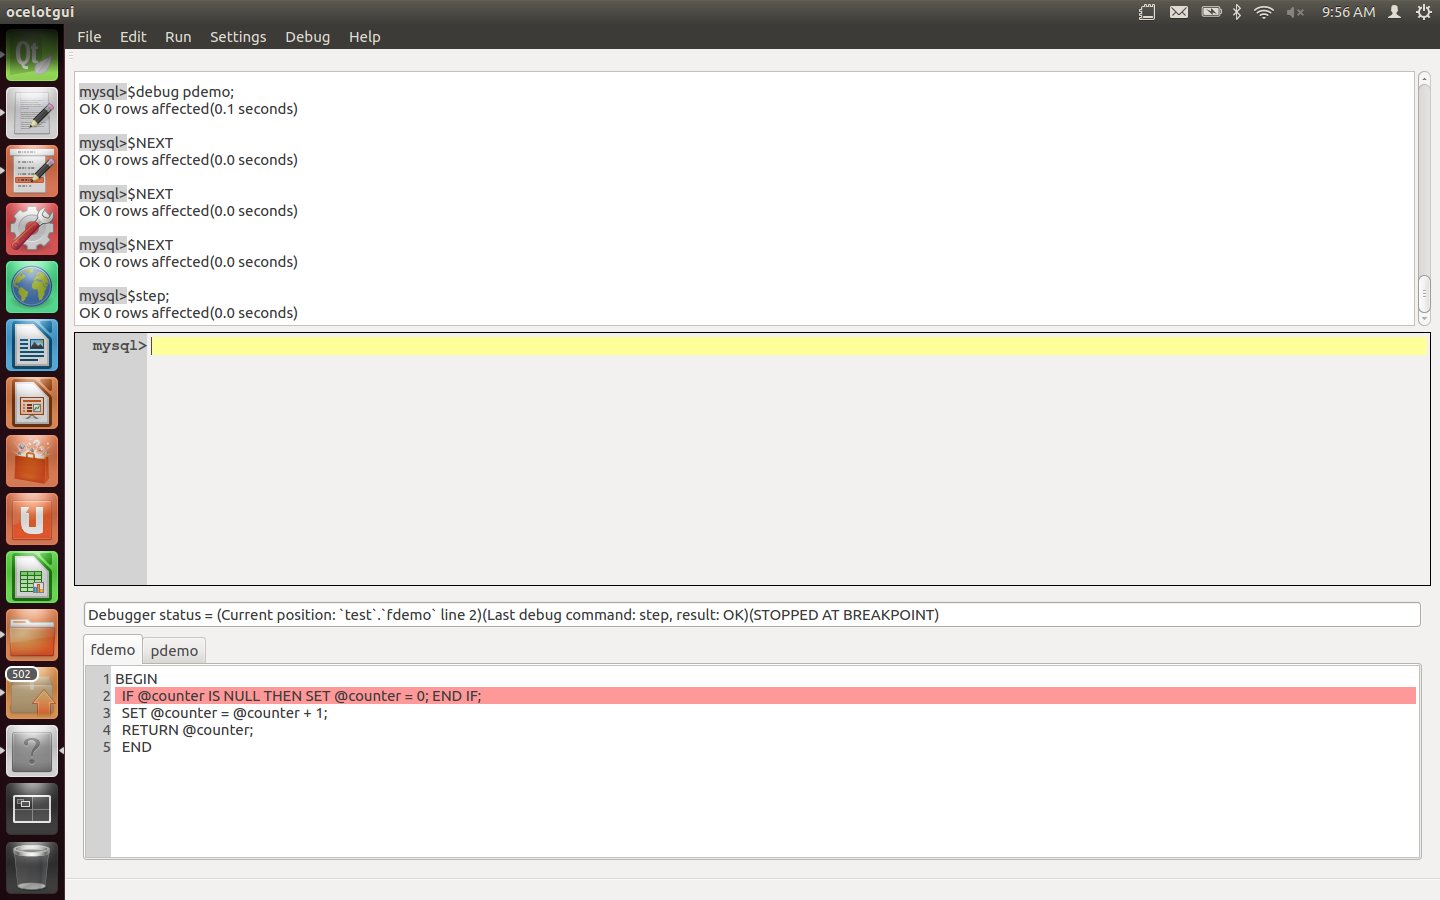Click line number 4 in code gutter

coord(106,730)
